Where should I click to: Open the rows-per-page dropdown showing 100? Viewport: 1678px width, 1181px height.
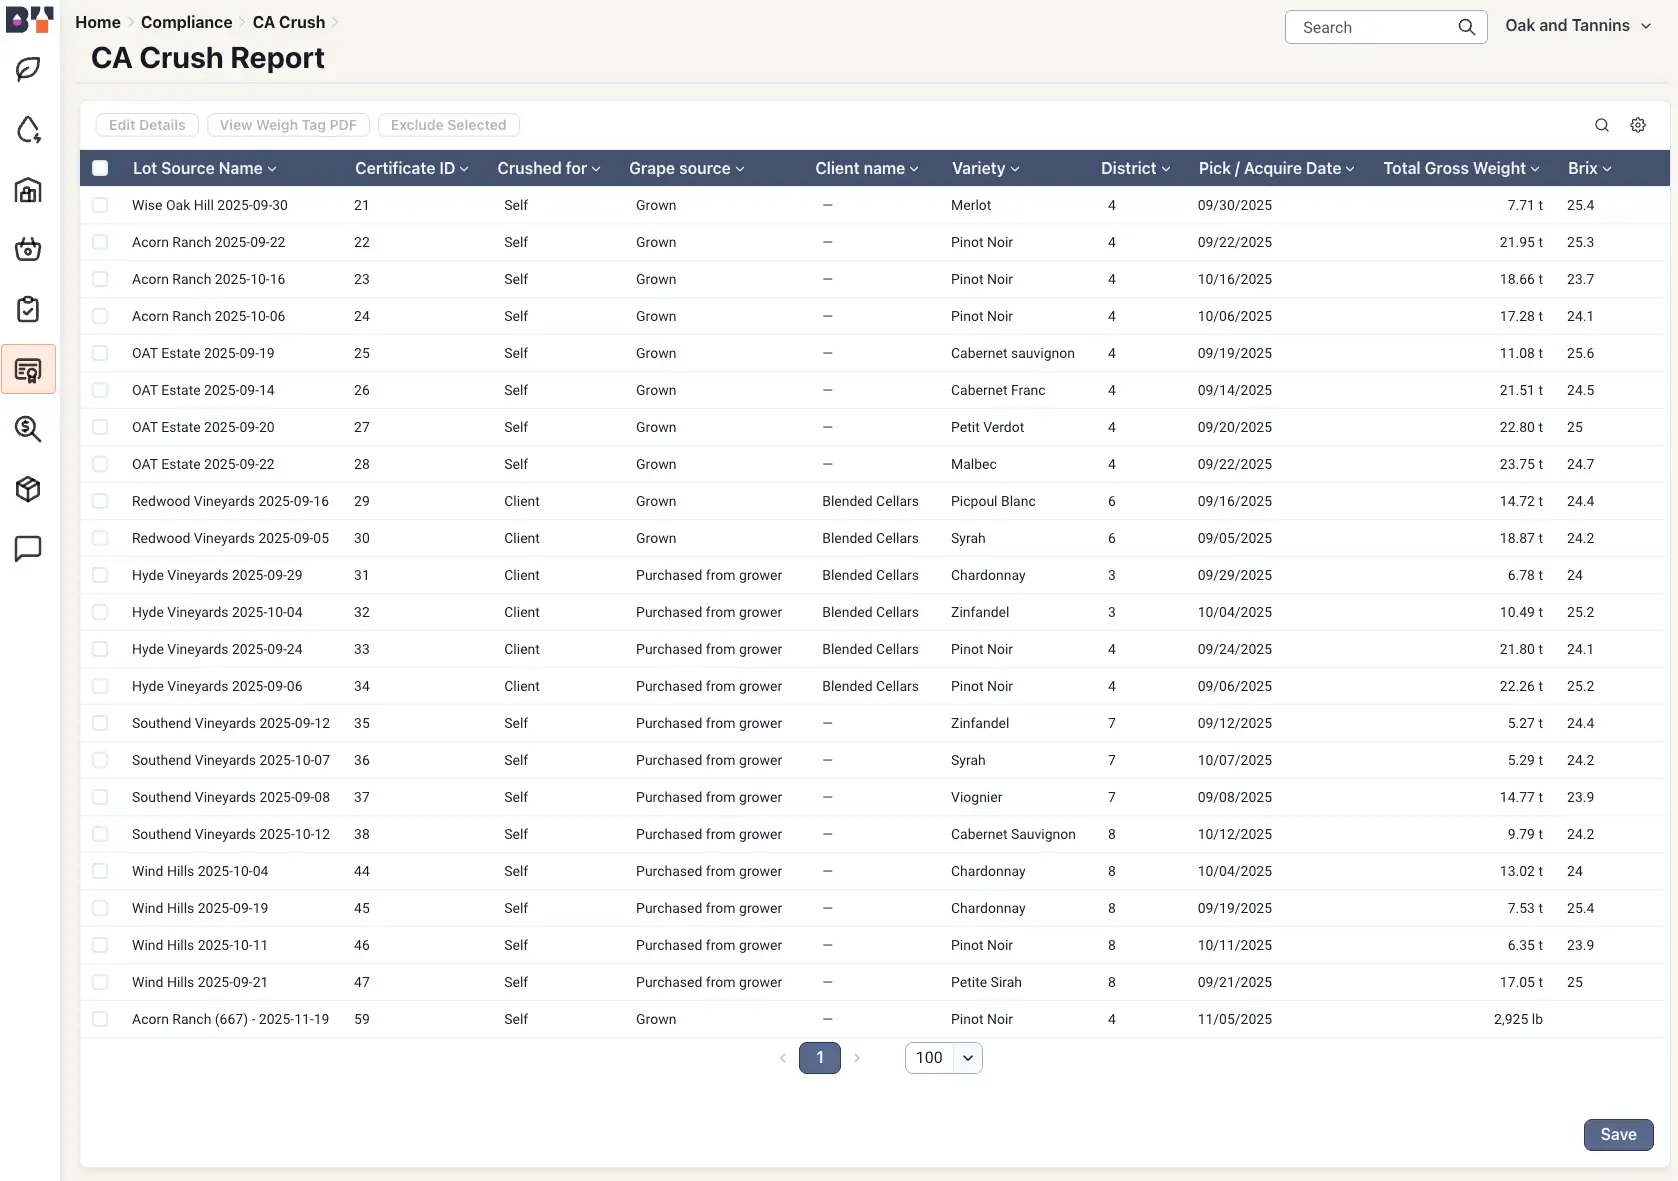point(941,1057)
